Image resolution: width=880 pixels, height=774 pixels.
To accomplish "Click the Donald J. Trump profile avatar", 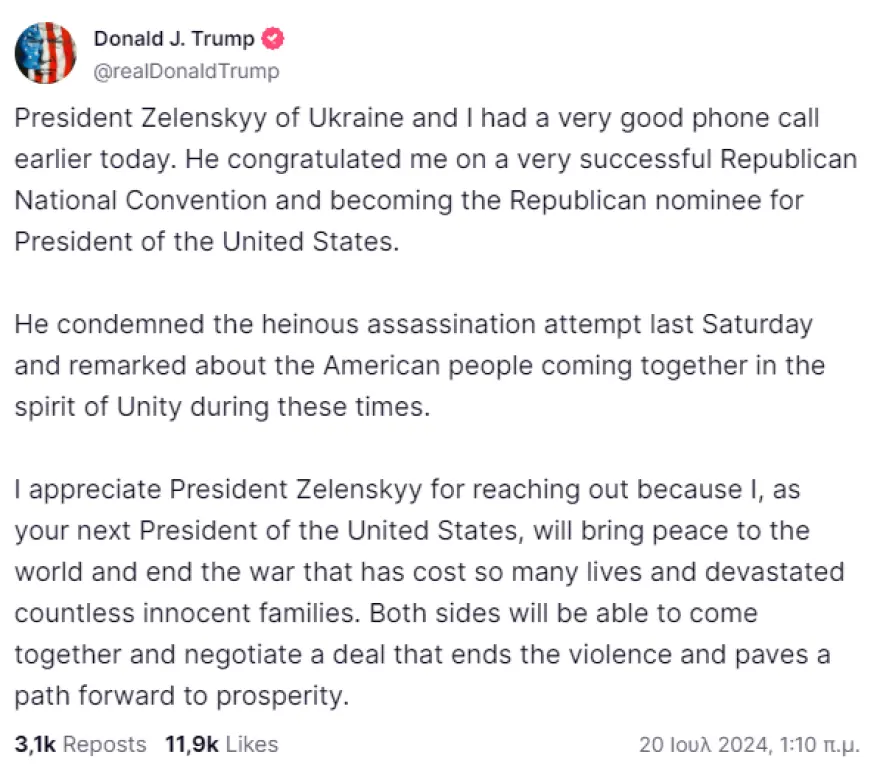I will click(x=45, y=53).
